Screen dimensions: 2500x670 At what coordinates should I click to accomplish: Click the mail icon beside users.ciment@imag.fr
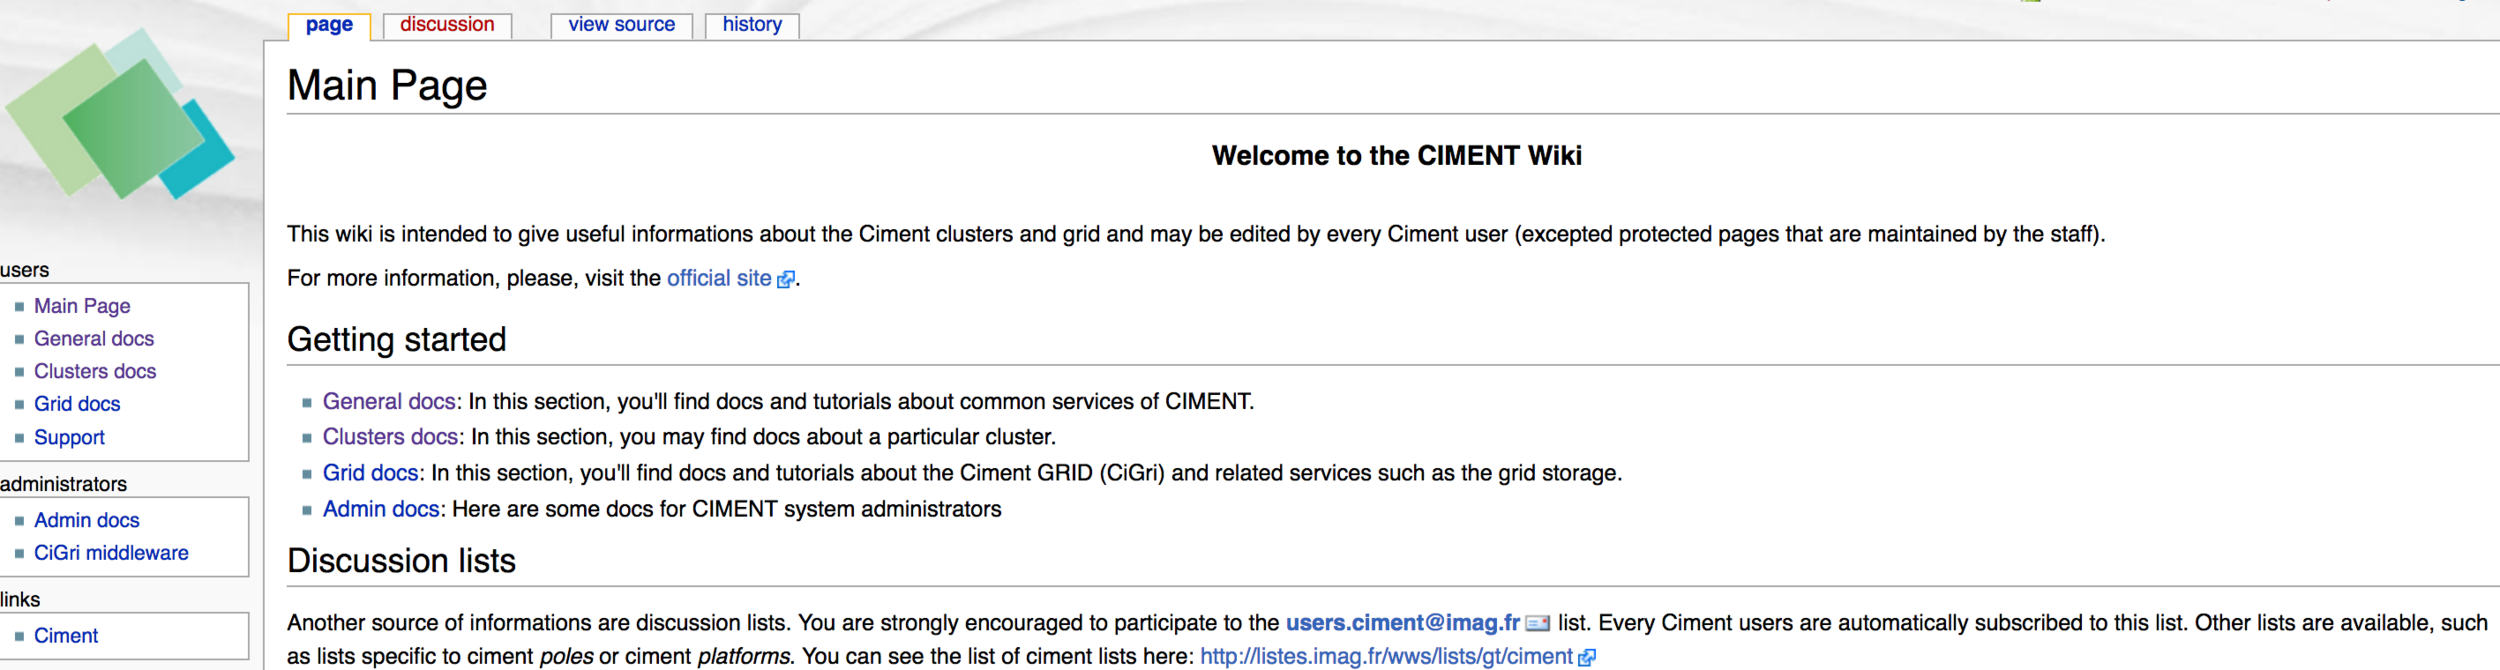pos(1538,624)
